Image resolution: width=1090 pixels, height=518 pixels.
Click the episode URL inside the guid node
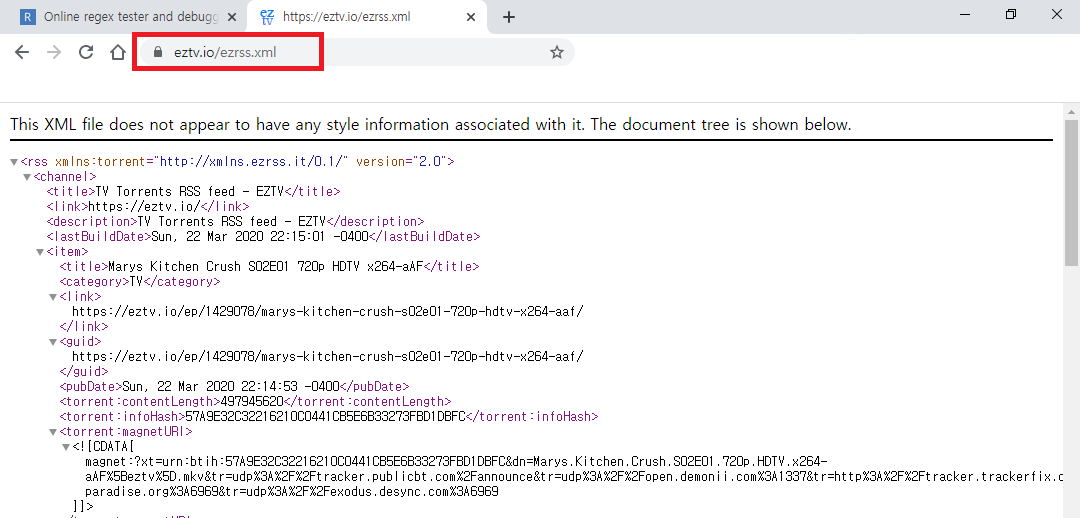click(x=327, y=357)
